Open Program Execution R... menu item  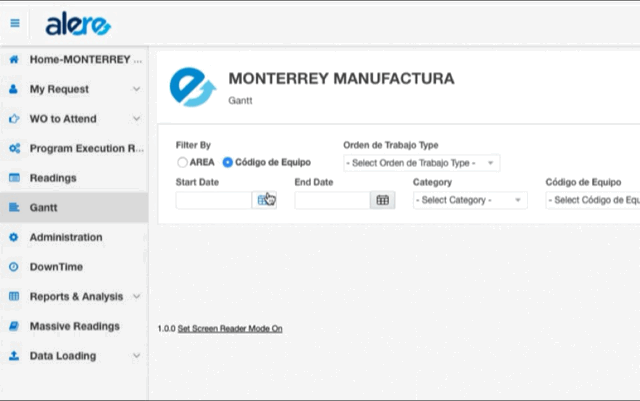click(x=74, y=148)
